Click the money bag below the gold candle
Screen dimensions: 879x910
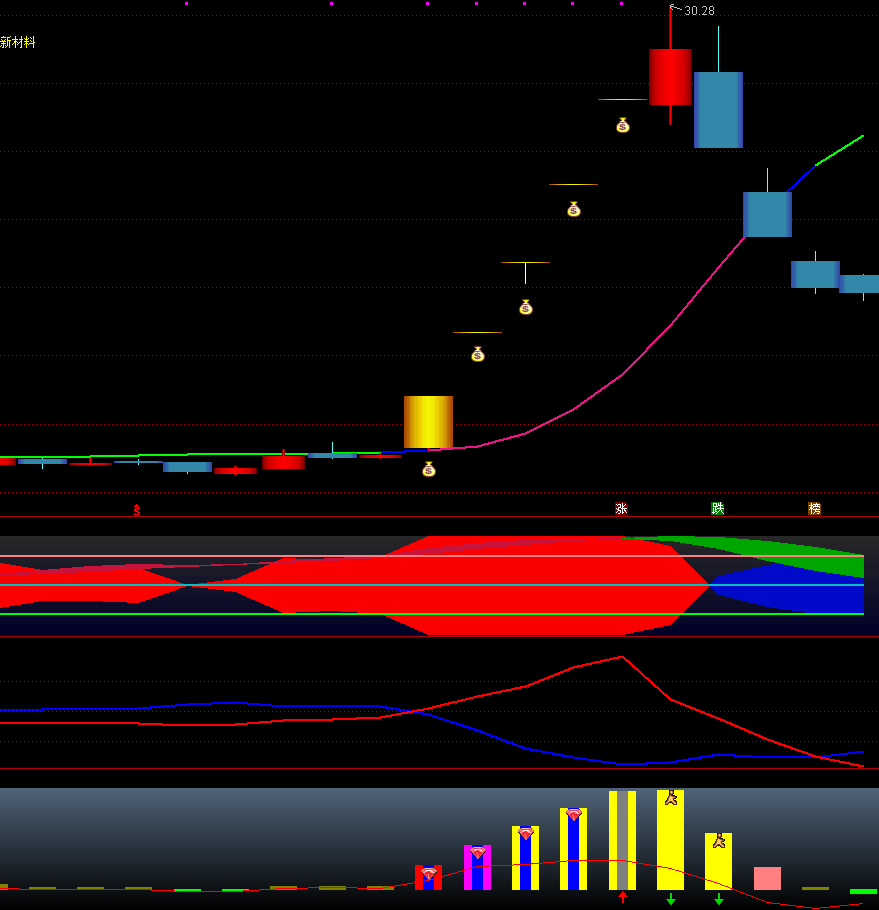[428, 469]
